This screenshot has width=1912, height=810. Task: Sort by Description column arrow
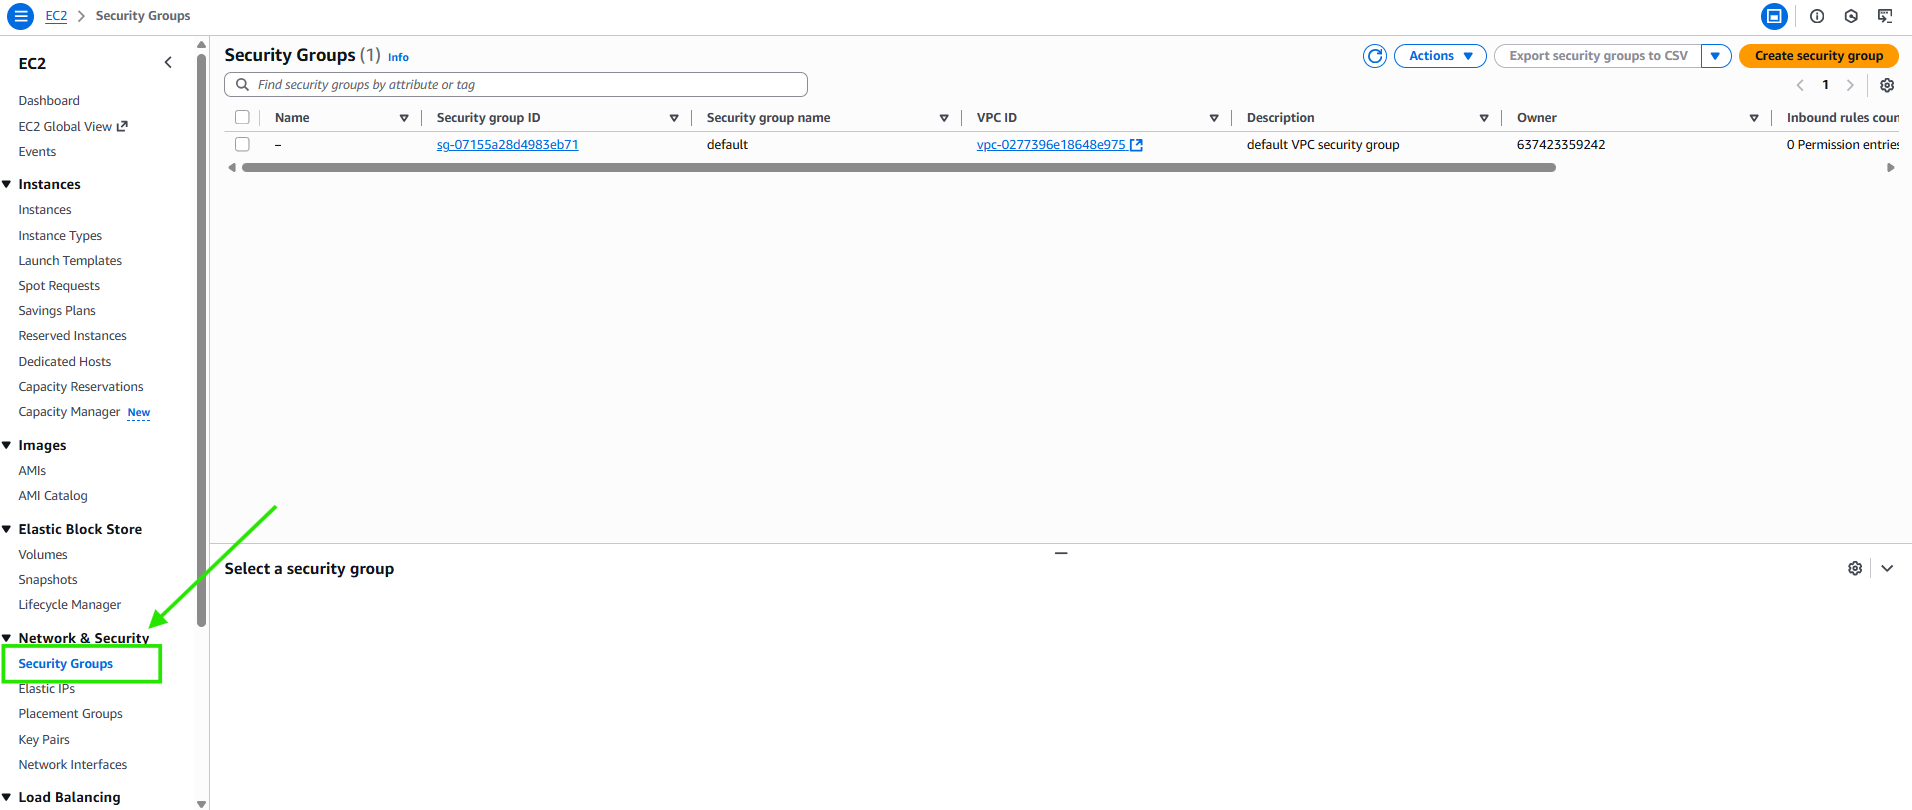[x=1484, y=118]
